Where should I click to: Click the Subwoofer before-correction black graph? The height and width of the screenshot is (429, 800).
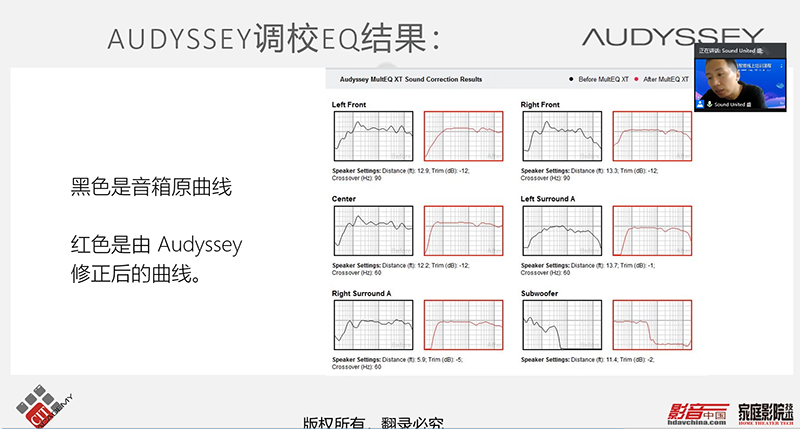pyautogui.click(x=562, y=325)
